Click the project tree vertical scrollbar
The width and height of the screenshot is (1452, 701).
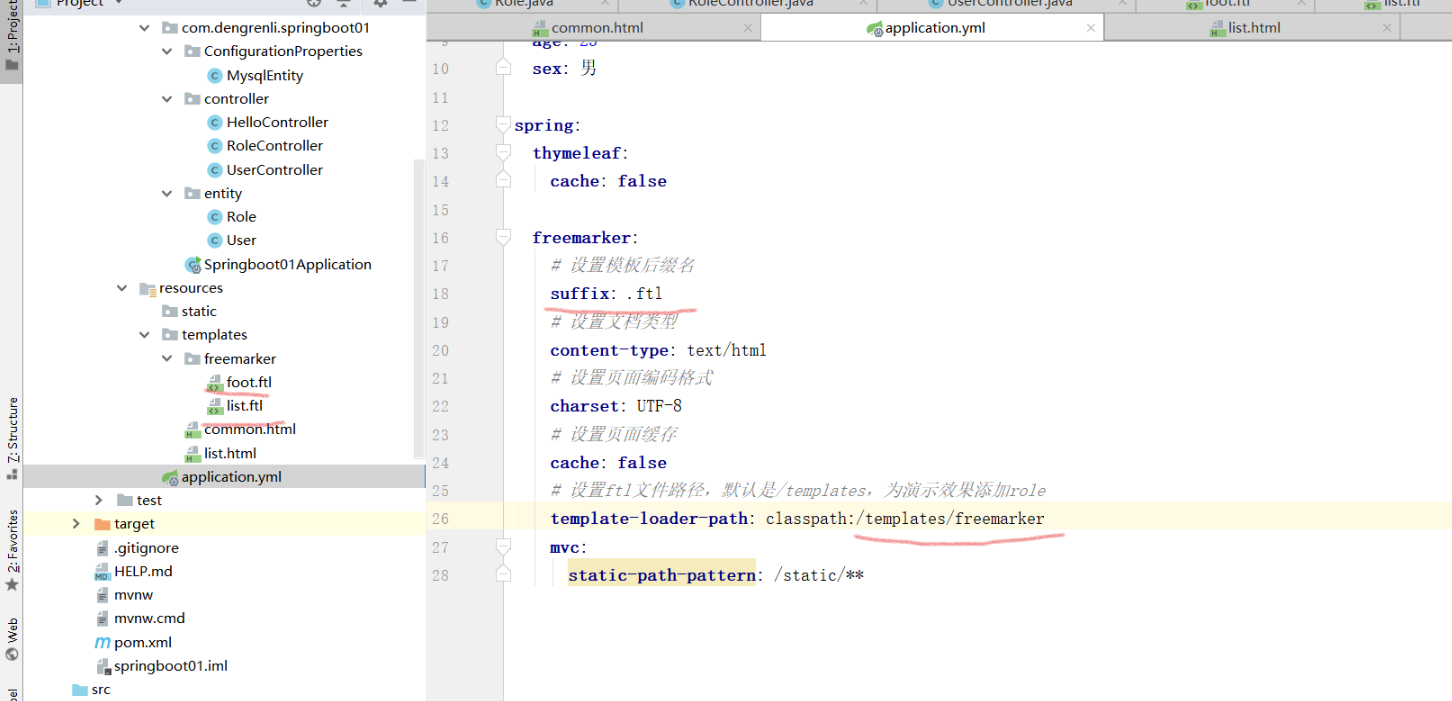419,308
